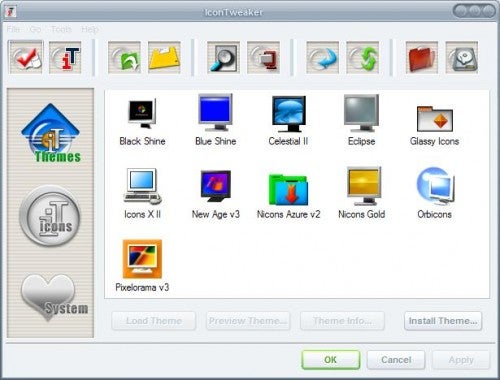
Task: Click the iT logo toolbar icon
Action: click(x=65, y=57)
